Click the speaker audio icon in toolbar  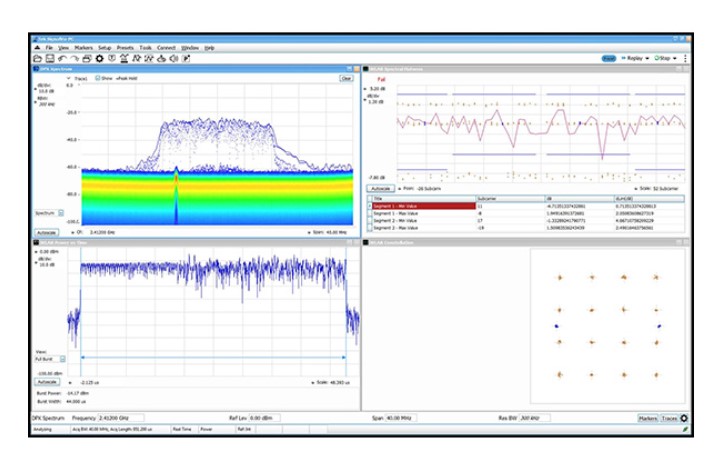click(173, 58)
